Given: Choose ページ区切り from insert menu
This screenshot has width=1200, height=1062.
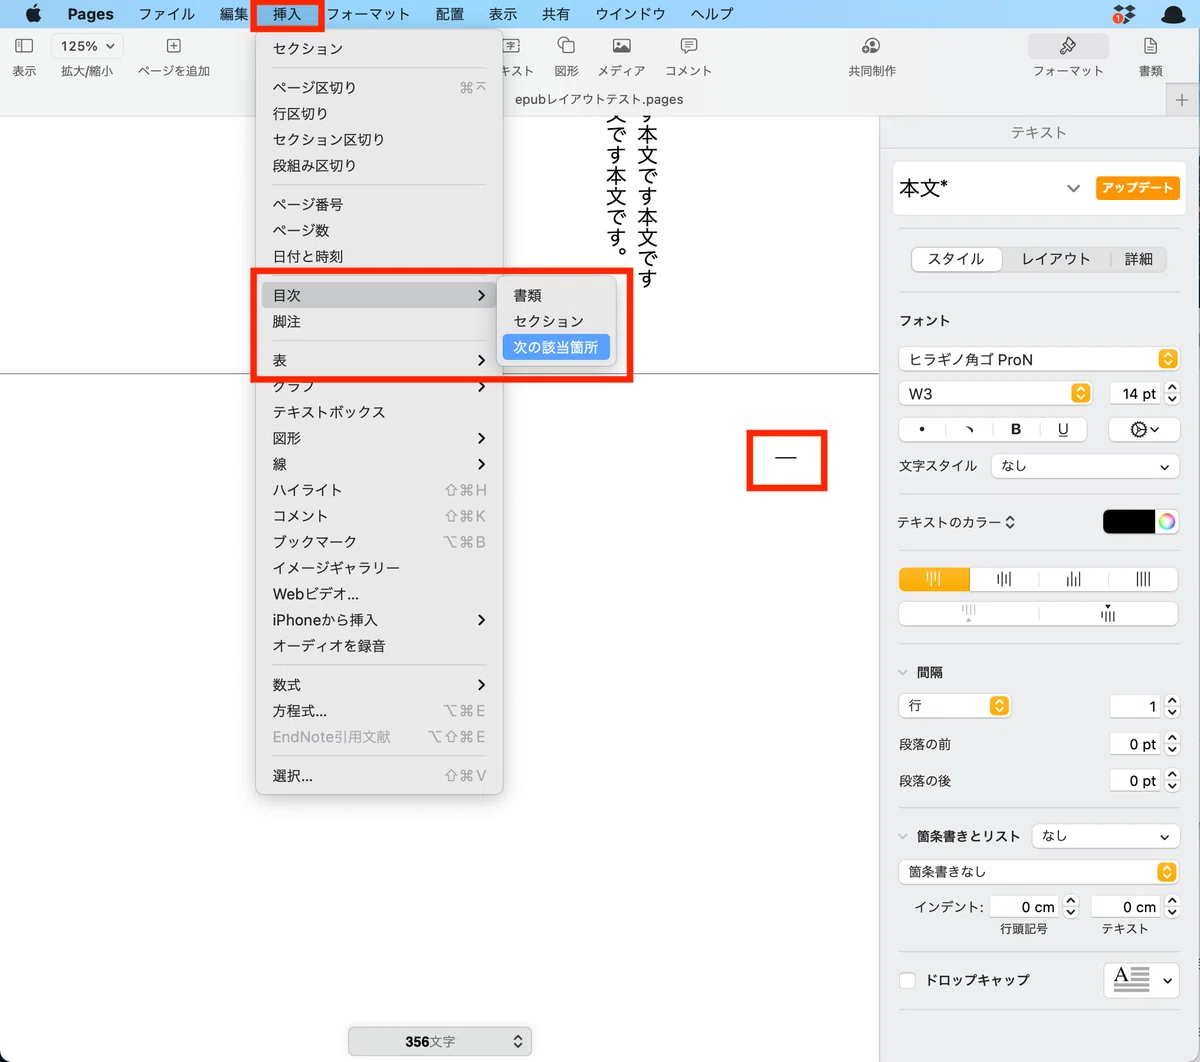Looking at the screenshot, I should click(x=379, y=88).
